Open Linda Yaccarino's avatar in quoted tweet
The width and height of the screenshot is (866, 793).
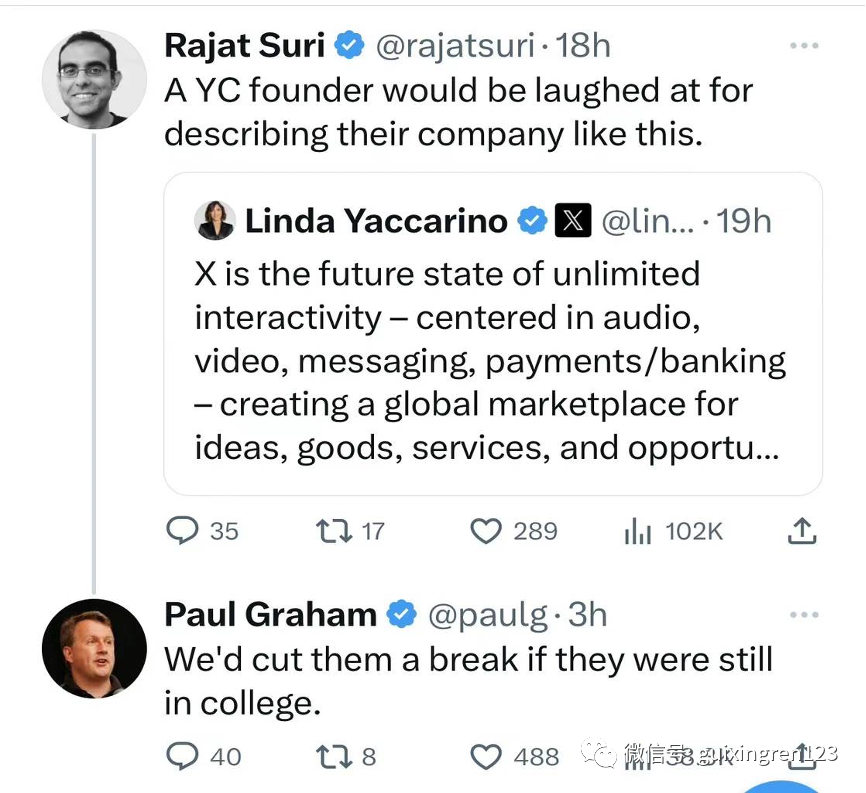tap(216, 221)
